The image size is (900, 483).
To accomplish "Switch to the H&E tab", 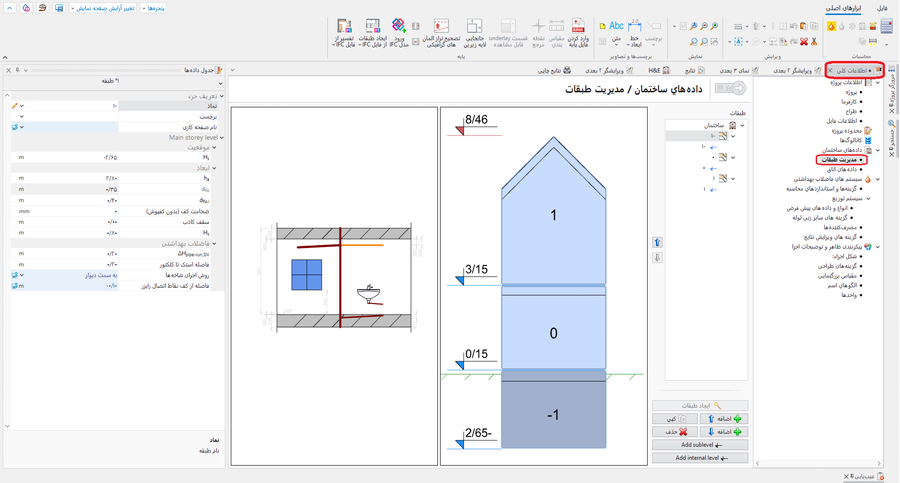I will click(x=655, y=71).
